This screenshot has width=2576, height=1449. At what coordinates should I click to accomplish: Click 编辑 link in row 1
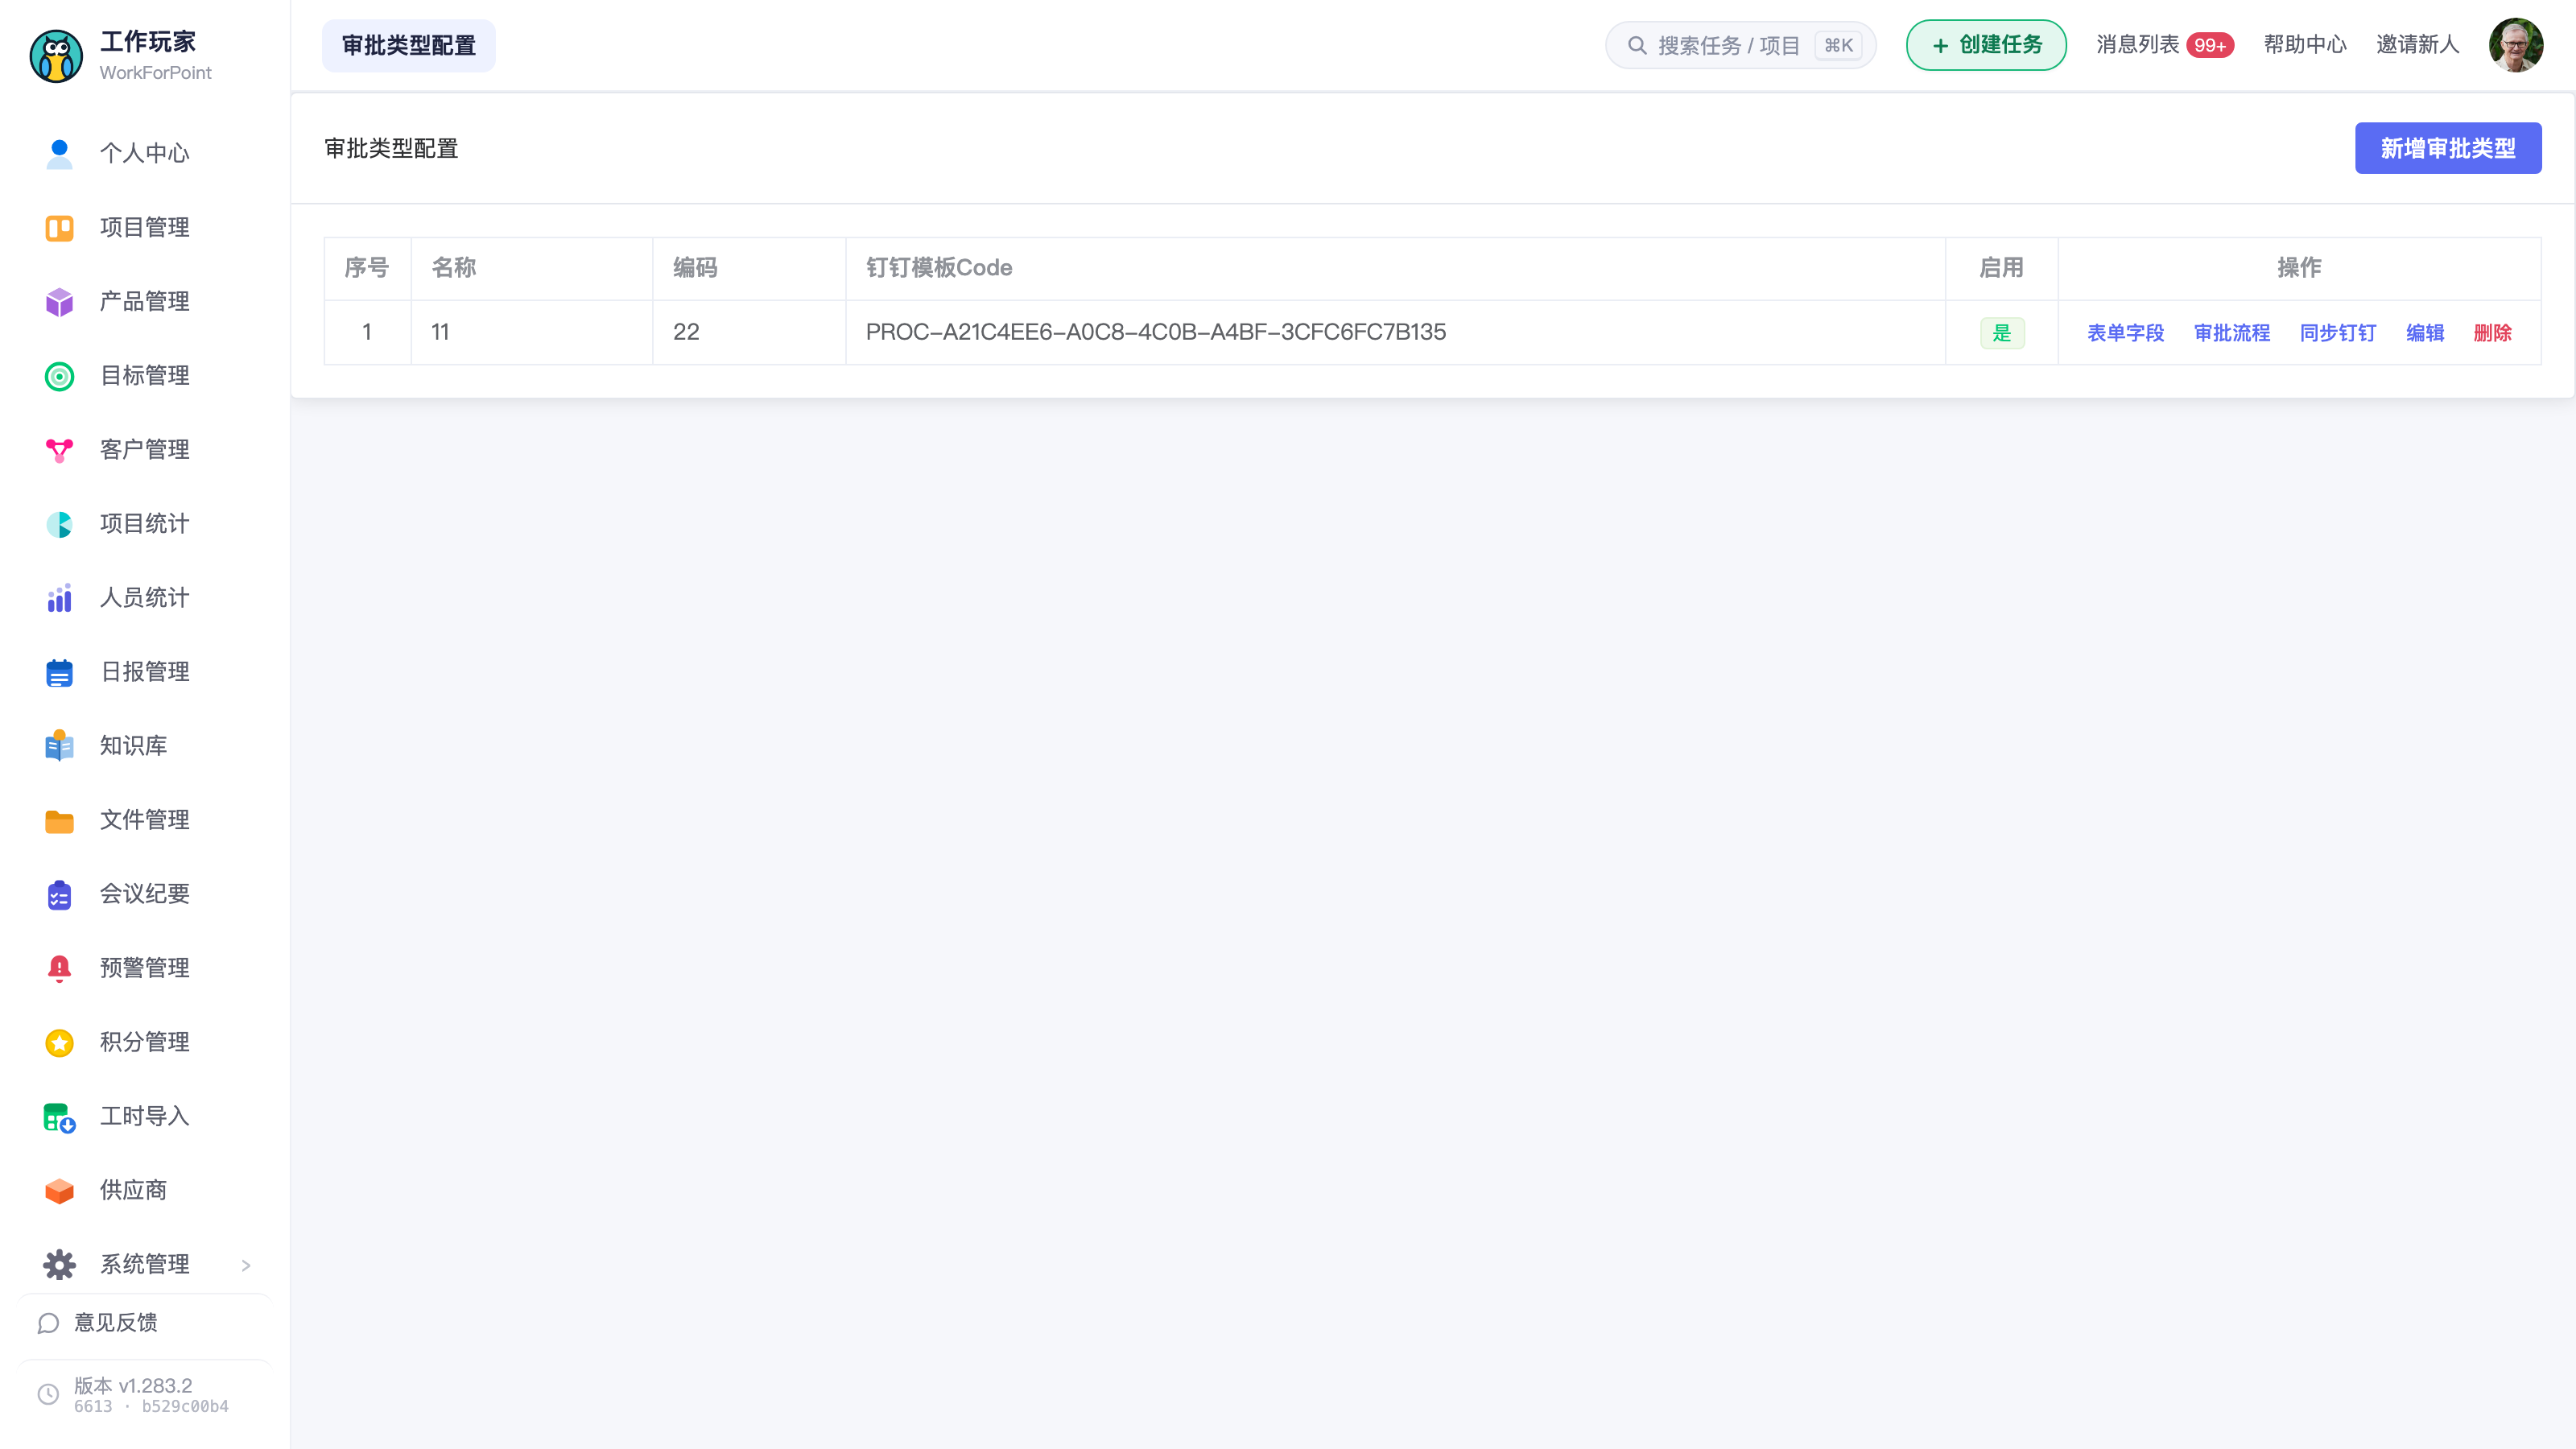pos(2425,333)
